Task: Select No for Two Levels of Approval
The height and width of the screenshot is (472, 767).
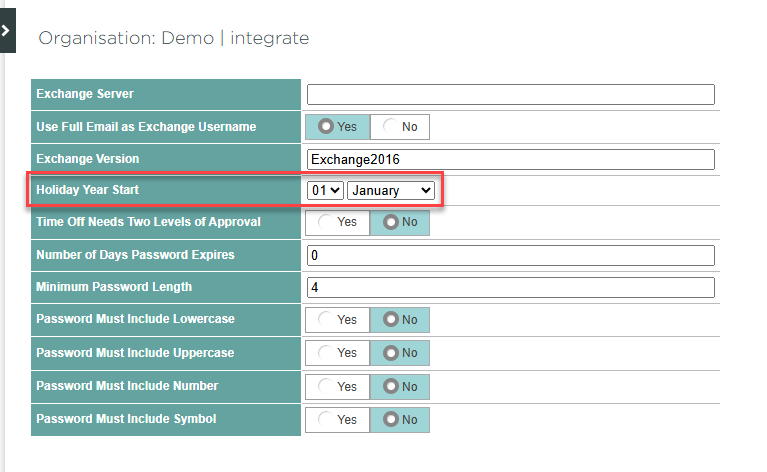Action: pos(400,222)
